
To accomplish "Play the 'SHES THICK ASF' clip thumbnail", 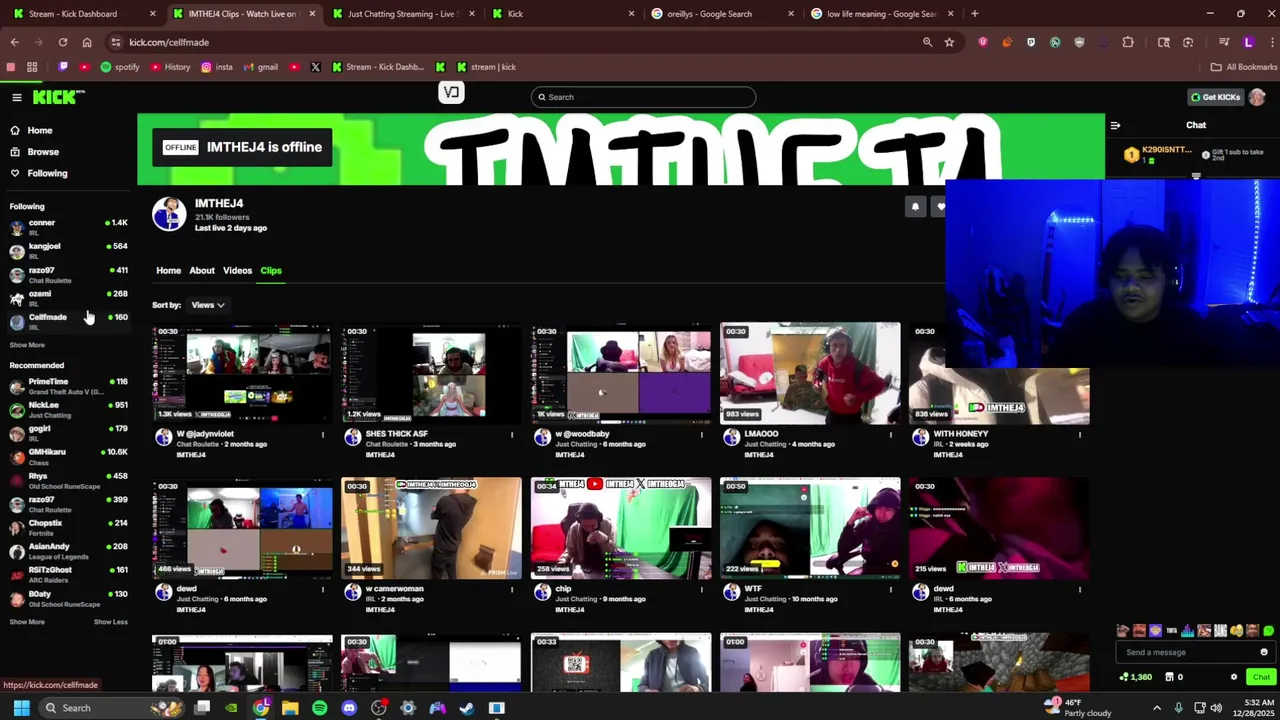I will coord(431,373).
